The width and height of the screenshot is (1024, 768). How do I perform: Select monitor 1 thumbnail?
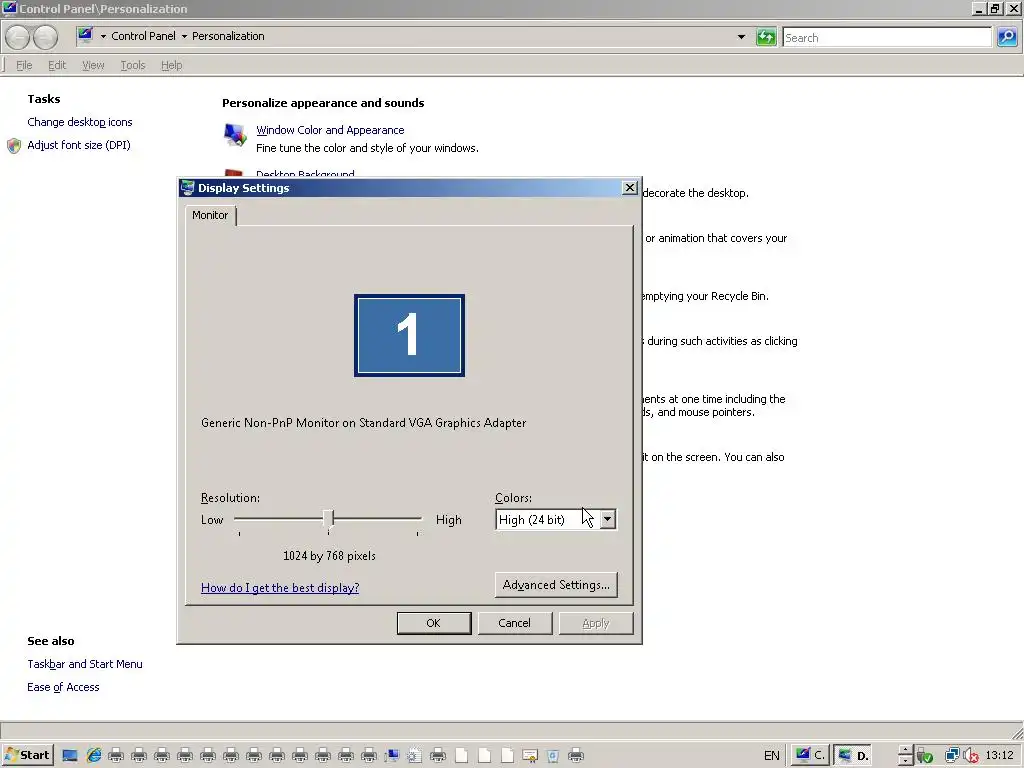409,335
